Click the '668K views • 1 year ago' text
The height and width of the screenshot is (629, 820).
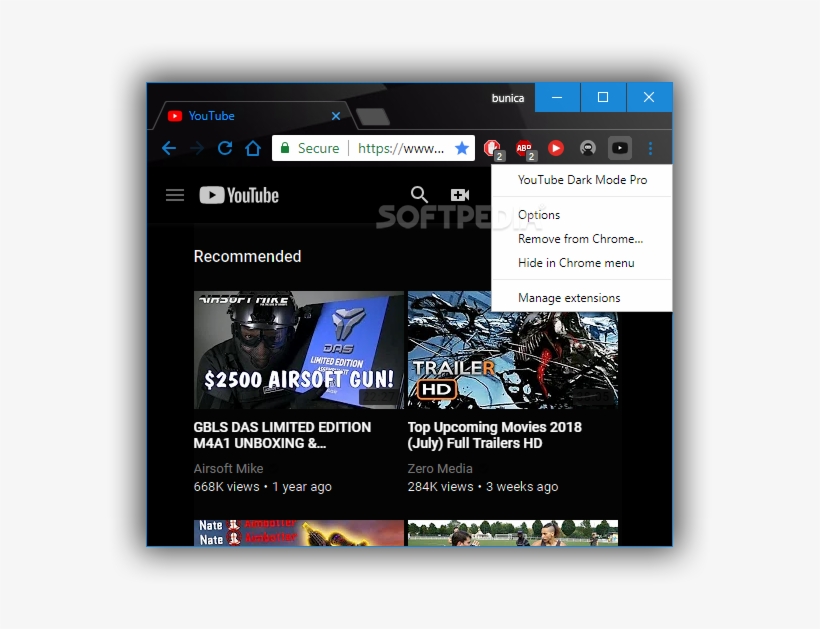click(x=263, y=487)
